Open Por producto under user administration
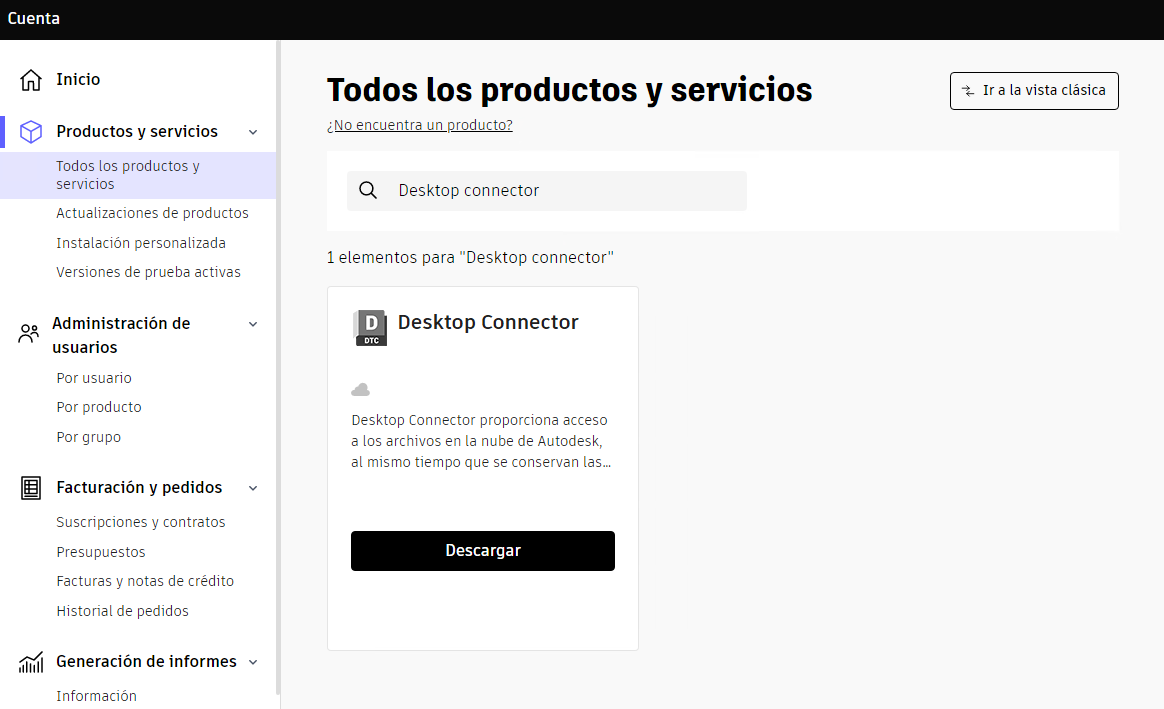 pos(99,407)
